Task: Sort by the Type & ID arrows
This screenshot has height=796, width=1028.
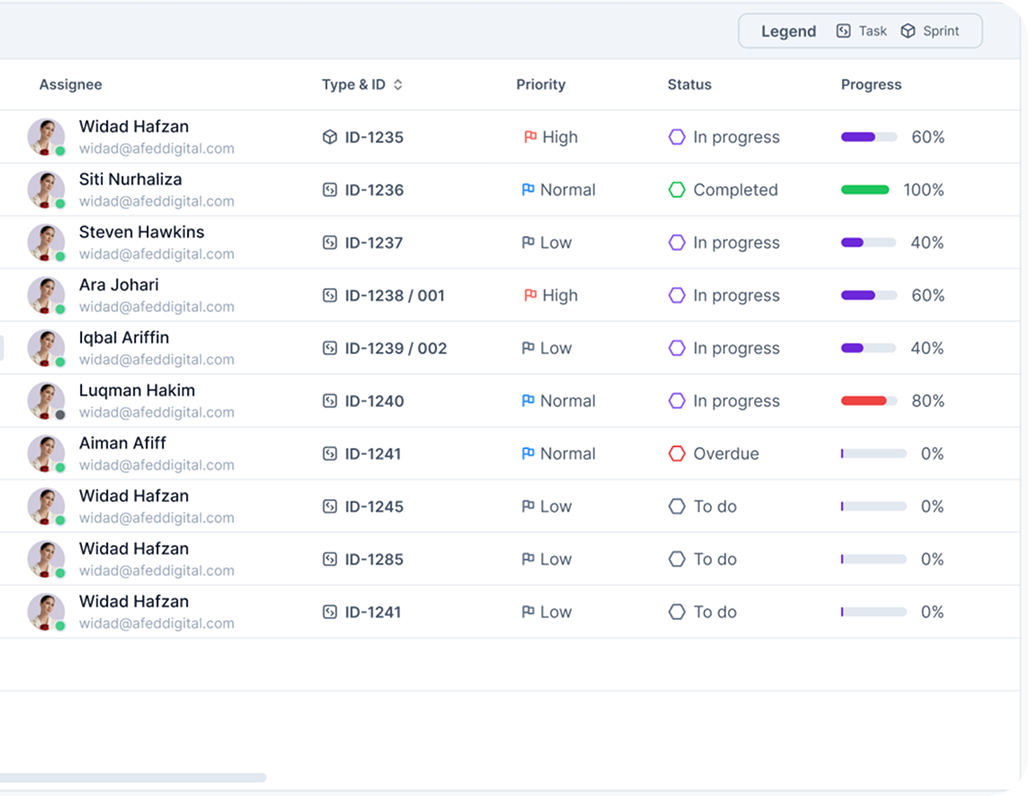Action: (398, 85)
